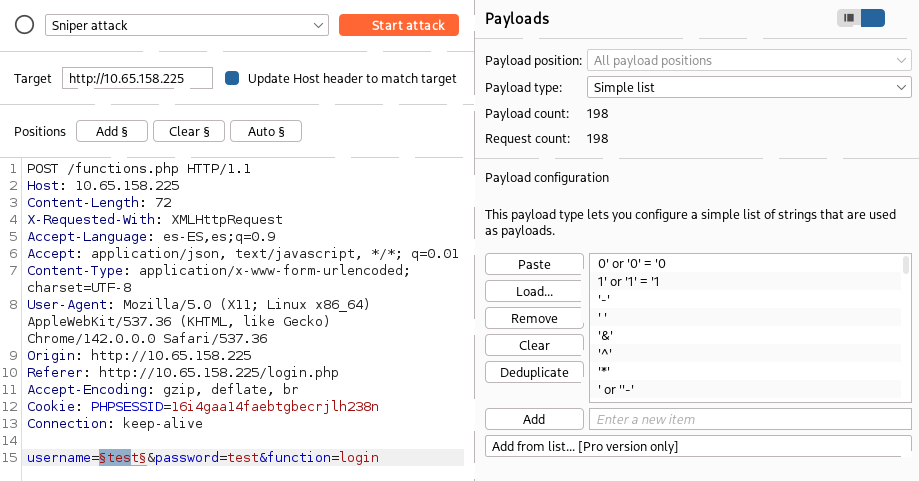Select the '^' payload row

coord(745,353)
